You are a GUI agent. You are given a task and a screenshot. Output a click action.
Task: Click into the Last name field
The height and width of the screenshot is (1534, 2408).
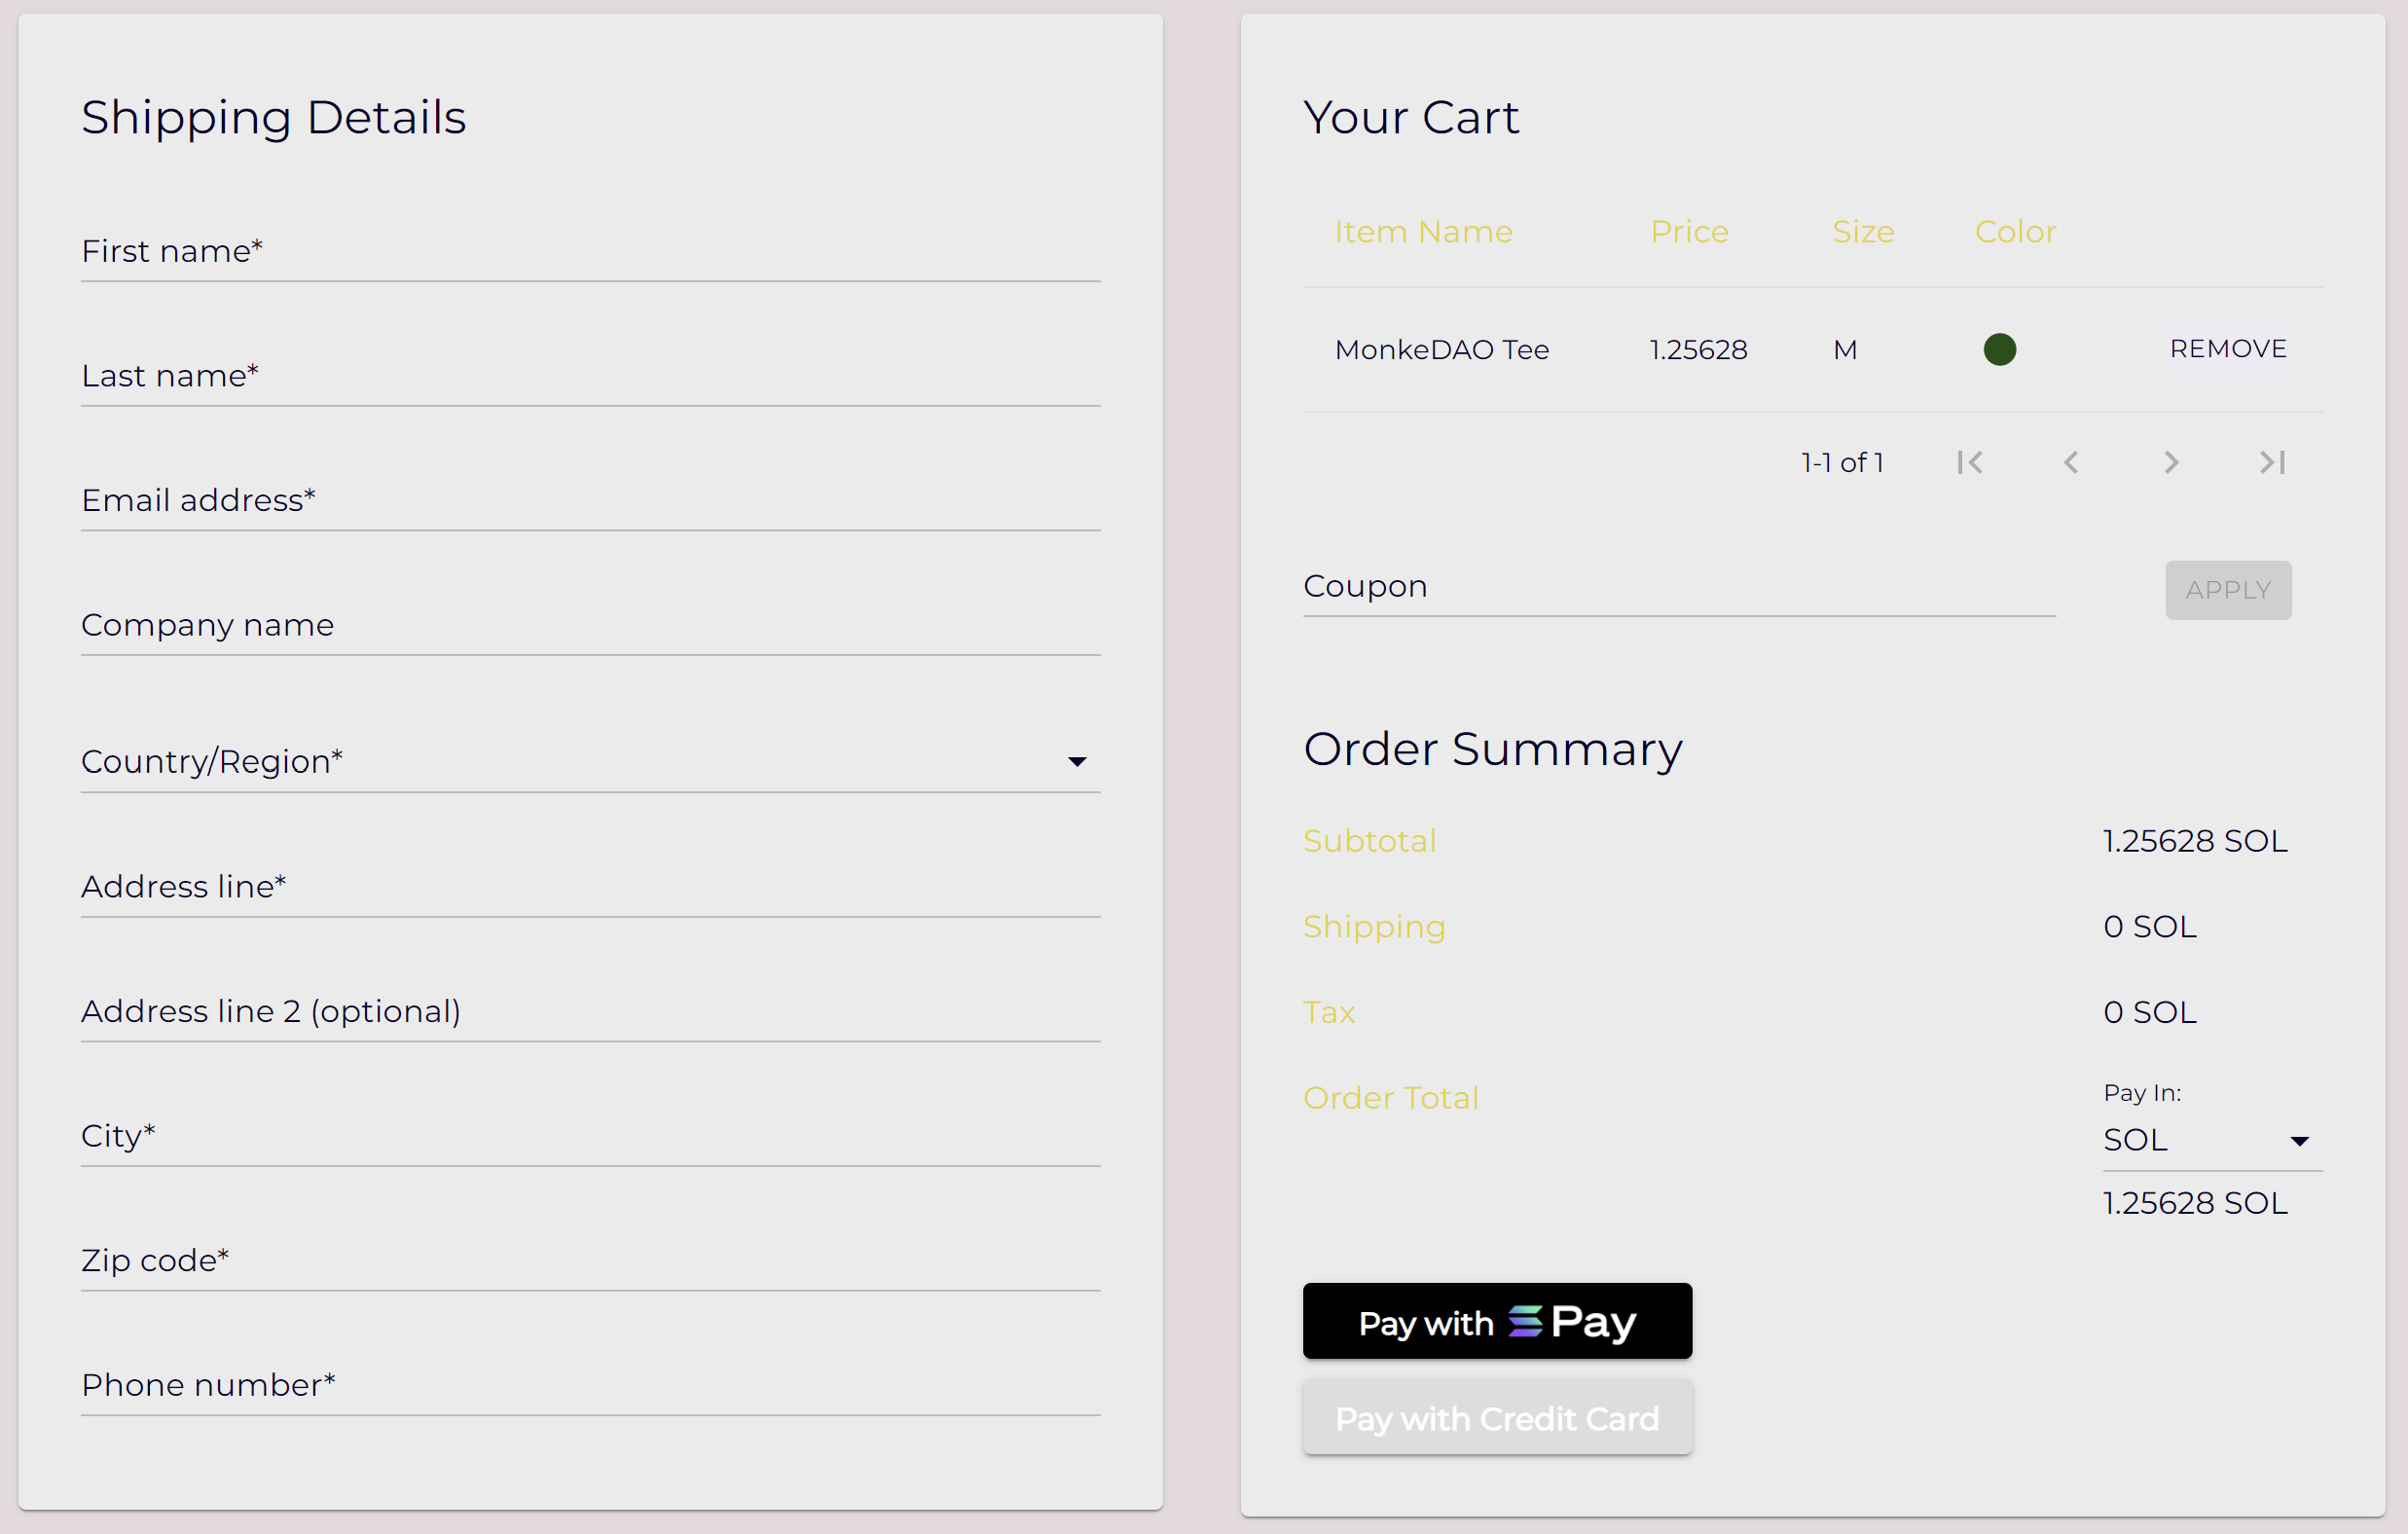pos(590,377)
